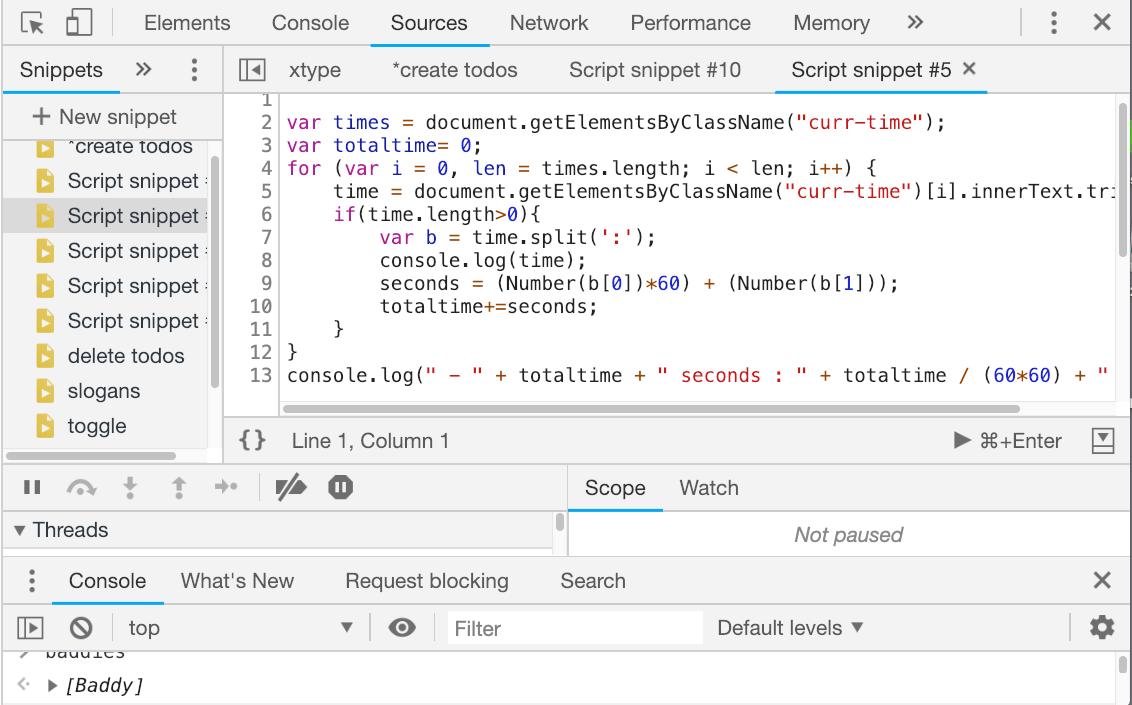Open Console settings with the gear icon
Screen dimensions: 1132x705
click(x=1101, y=627)
